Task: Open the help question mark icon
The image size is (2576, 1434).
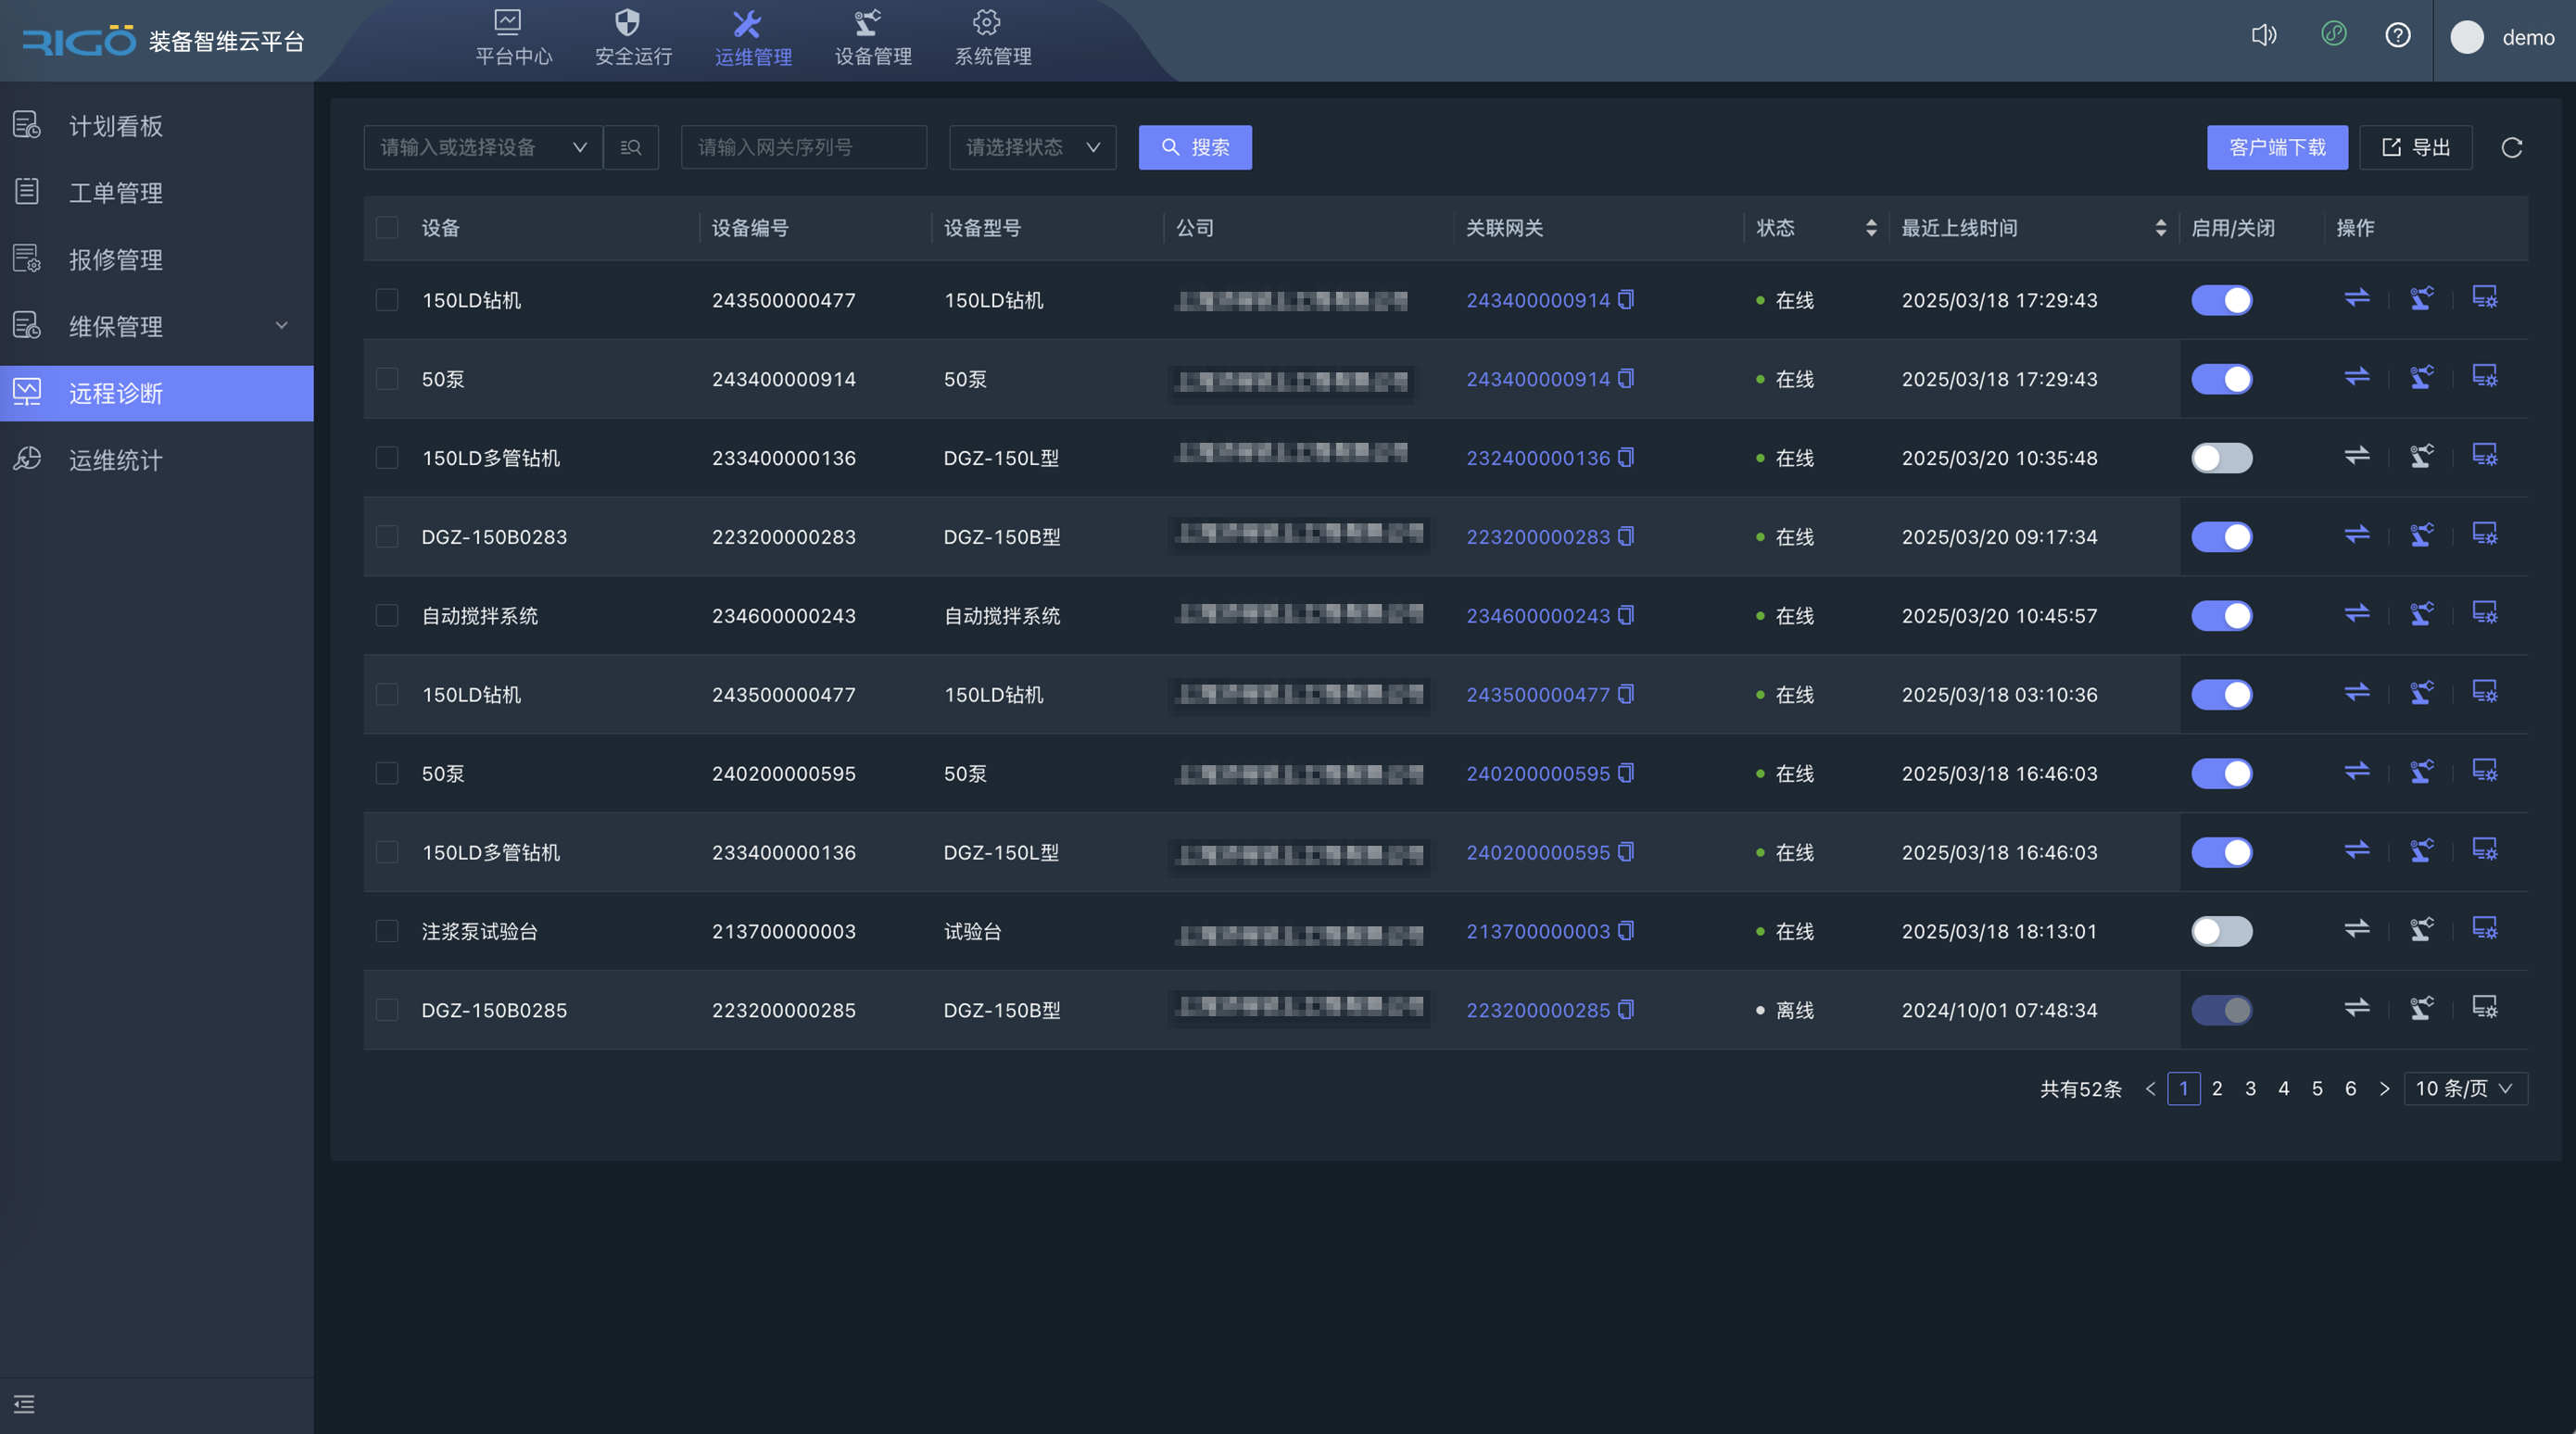Action: pyautogui.click(x=2397, y=36)
